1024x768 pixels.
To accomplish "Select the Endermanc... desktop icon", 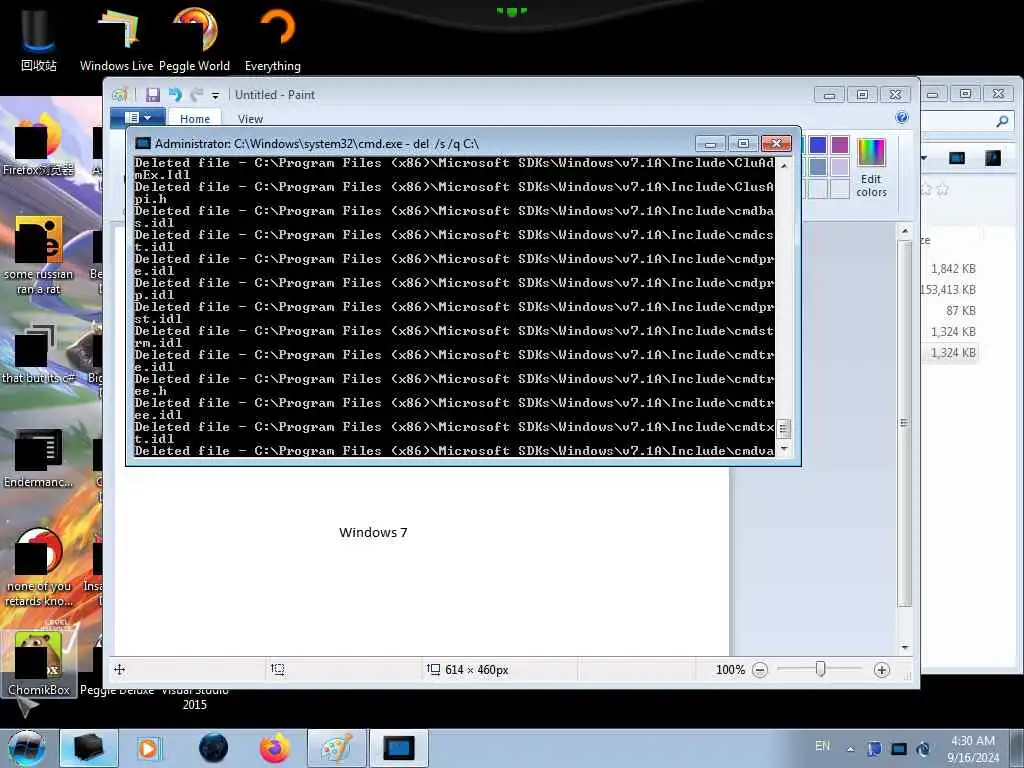I will tap(39, 458).
